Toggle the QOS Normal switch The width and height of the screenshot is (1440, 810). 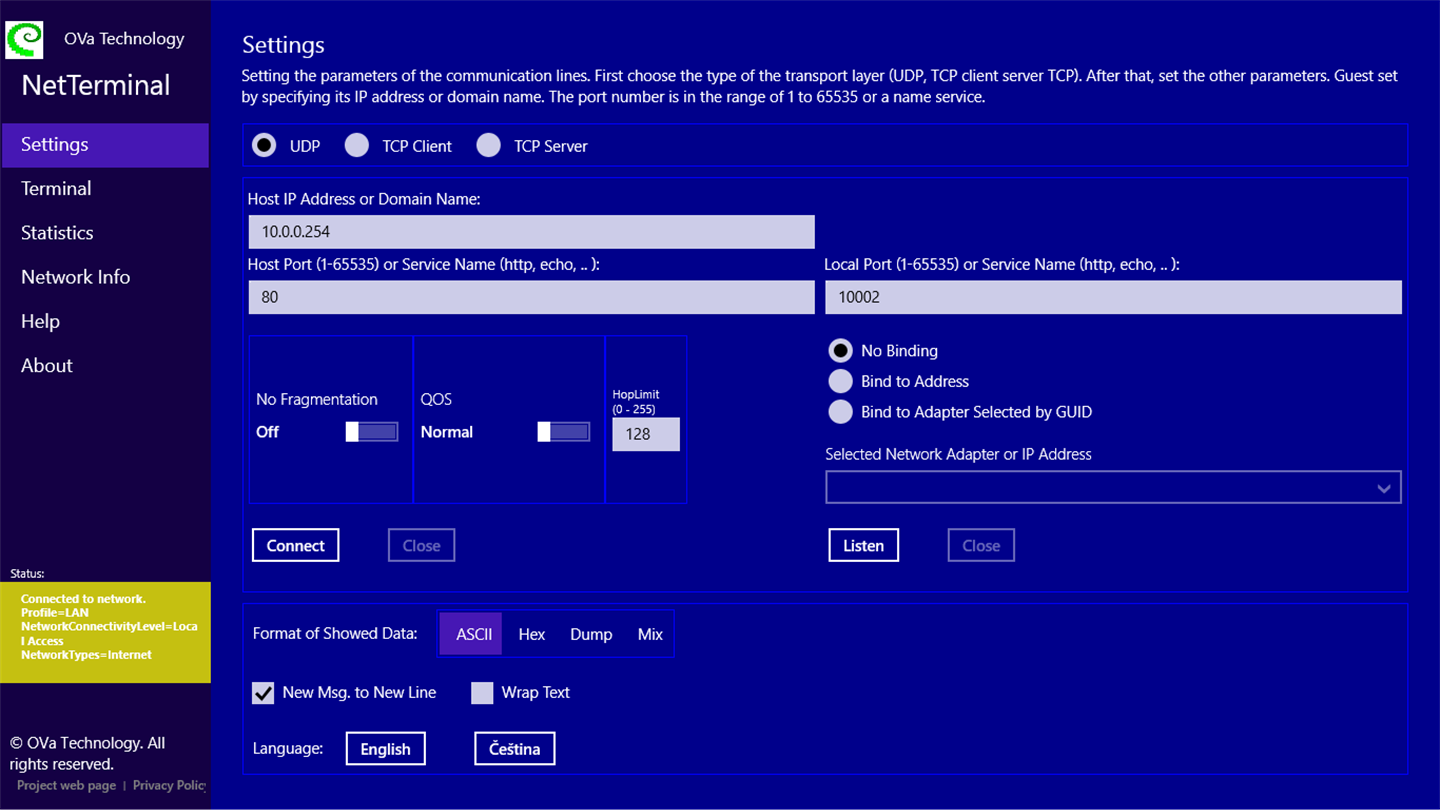(x=564, y=432)
